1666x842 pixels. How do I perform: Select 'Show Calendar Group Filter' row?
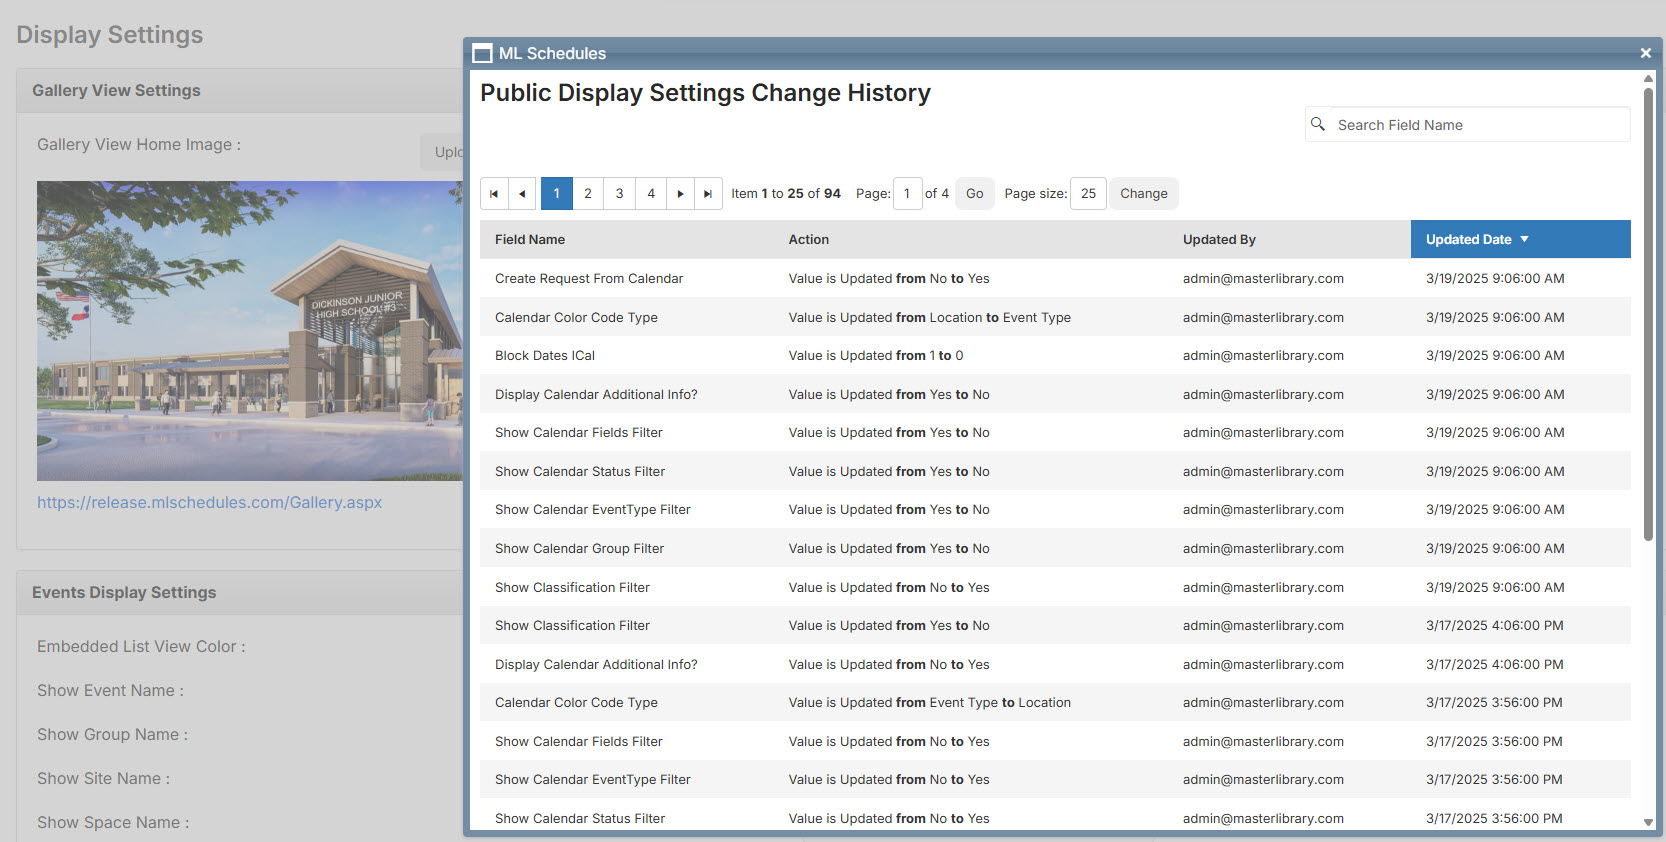point(1055,549)
